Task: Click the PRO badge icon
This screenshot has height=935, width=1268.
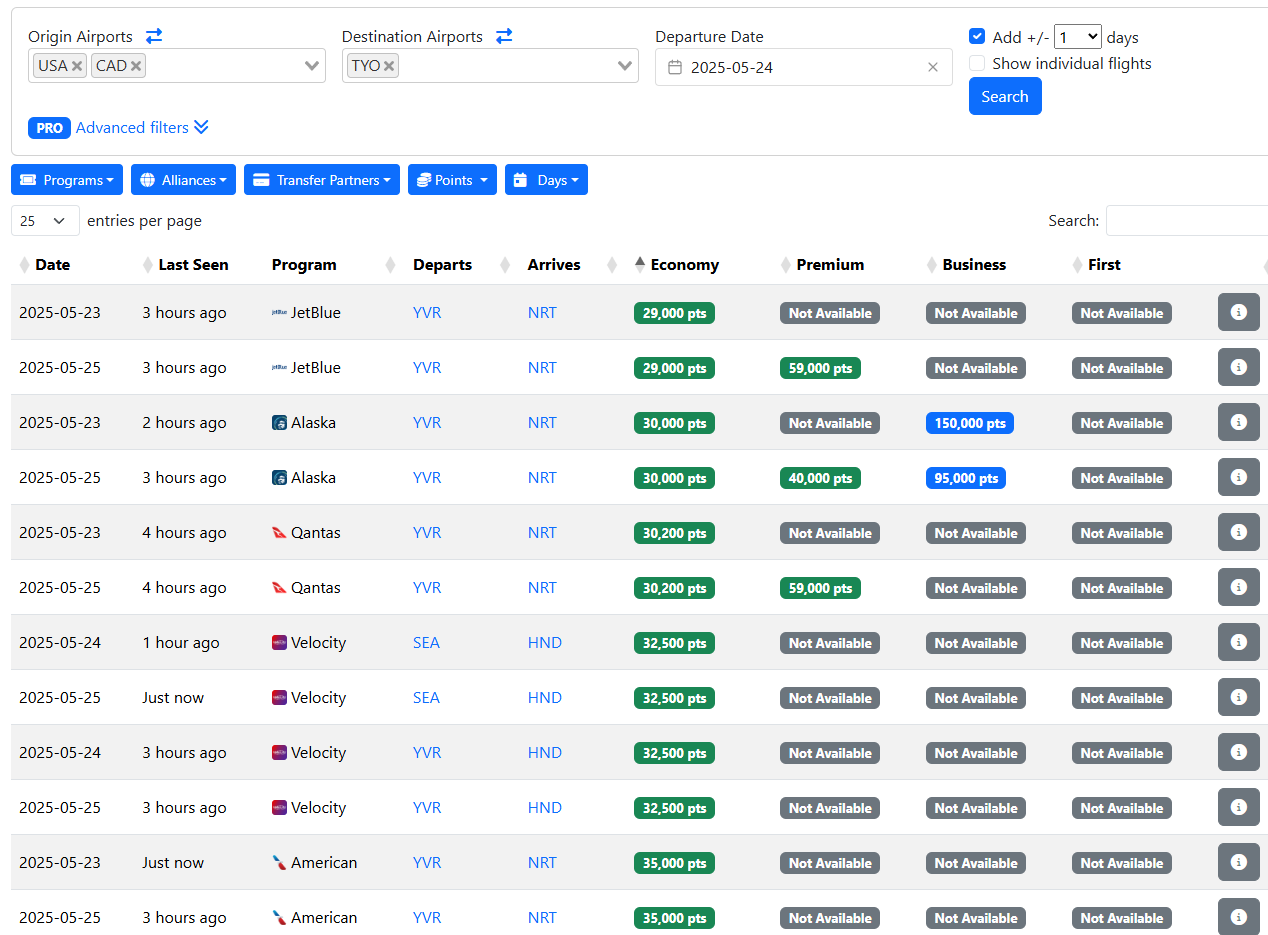Action: click(x=49, y=128)
